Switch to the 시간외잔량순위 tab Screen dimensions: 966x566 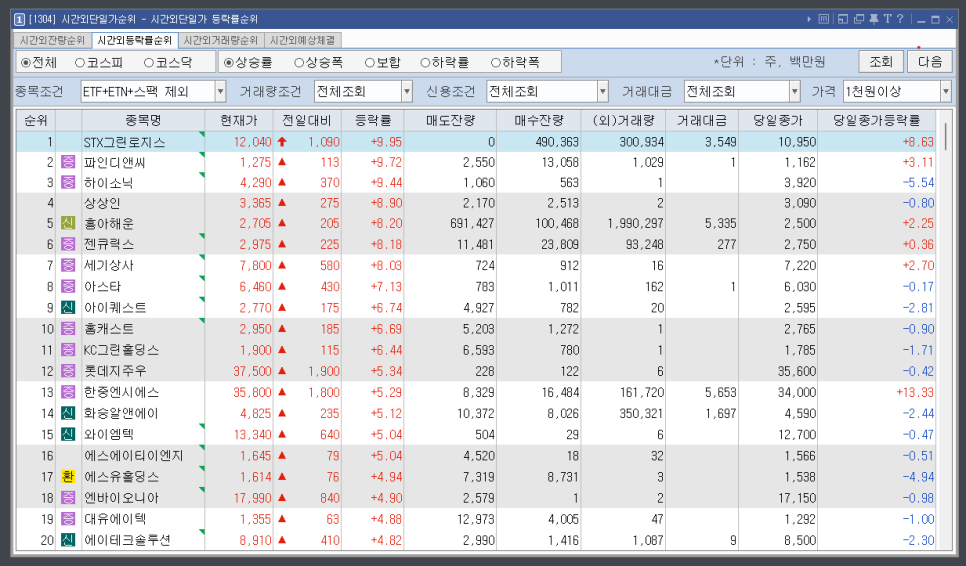(52, 40)
